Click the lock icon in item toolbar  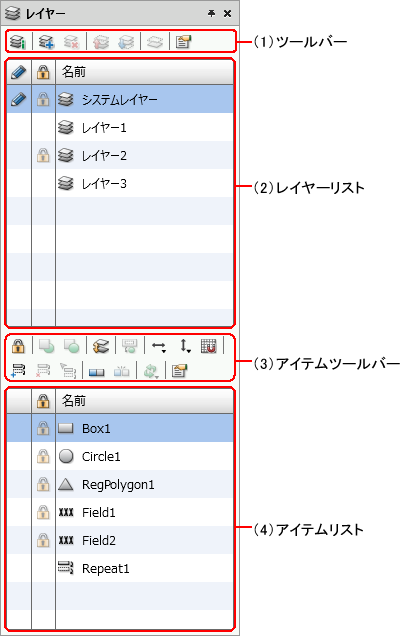(x=18, y=346)
